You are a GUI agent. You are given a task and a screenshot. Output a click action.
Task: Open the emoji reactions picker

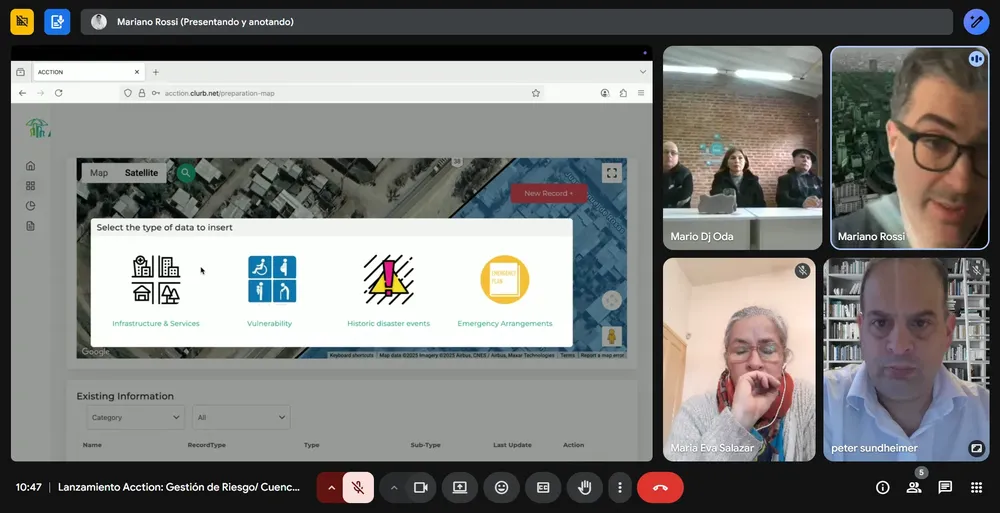[501, 488]
